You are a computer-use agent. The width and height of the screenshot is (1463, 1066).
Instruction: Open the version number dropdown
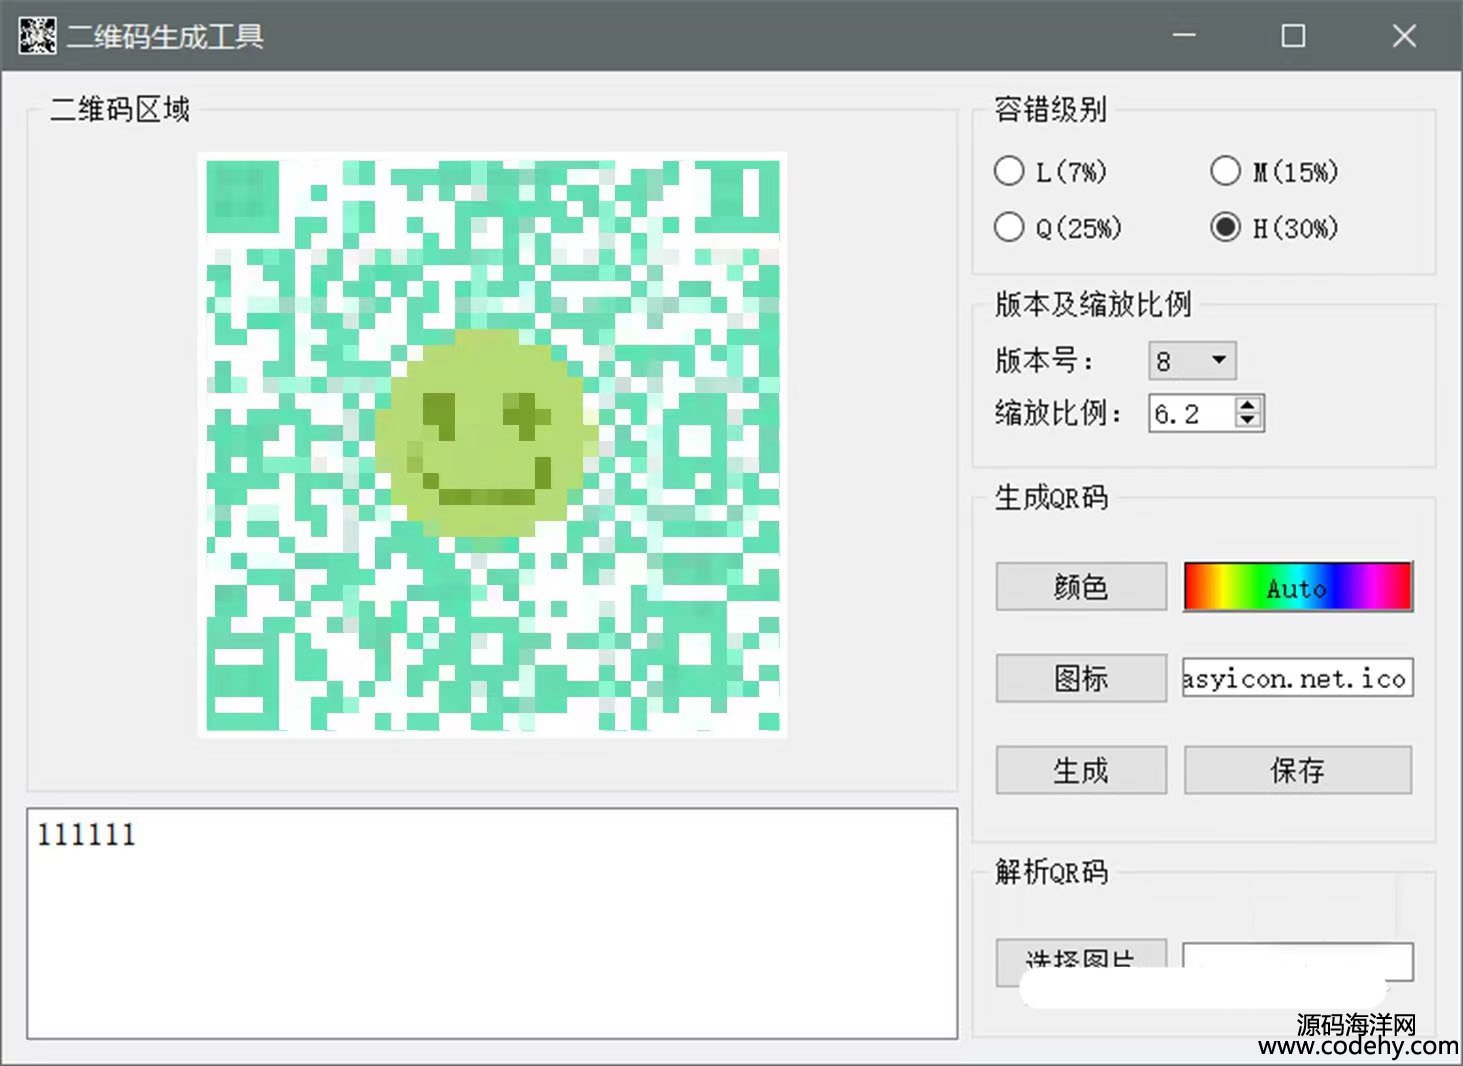pyautogui.click(x=1217, y=361)
